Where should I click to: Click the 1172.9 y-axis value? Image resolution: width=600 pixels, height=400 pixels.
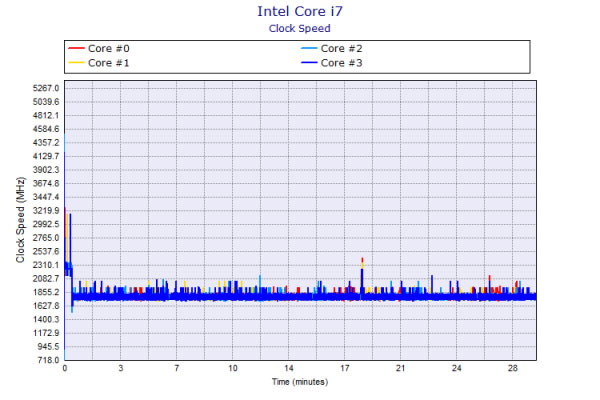[x=46, y=333]
